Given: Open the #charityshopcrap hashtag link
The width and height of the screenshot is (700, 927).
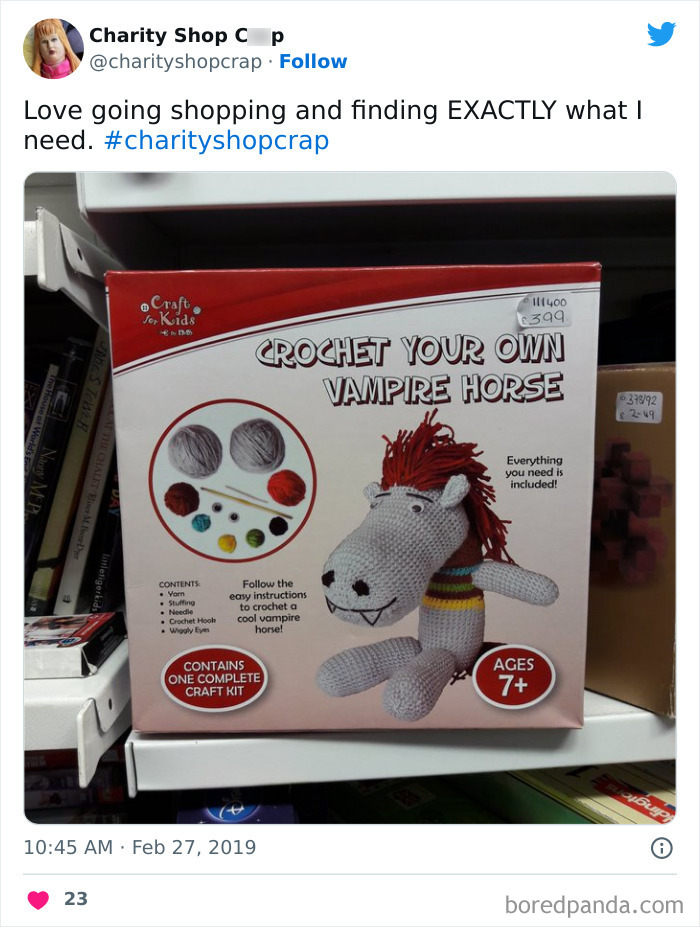Looking at the screenshot, I should (216, 141).
